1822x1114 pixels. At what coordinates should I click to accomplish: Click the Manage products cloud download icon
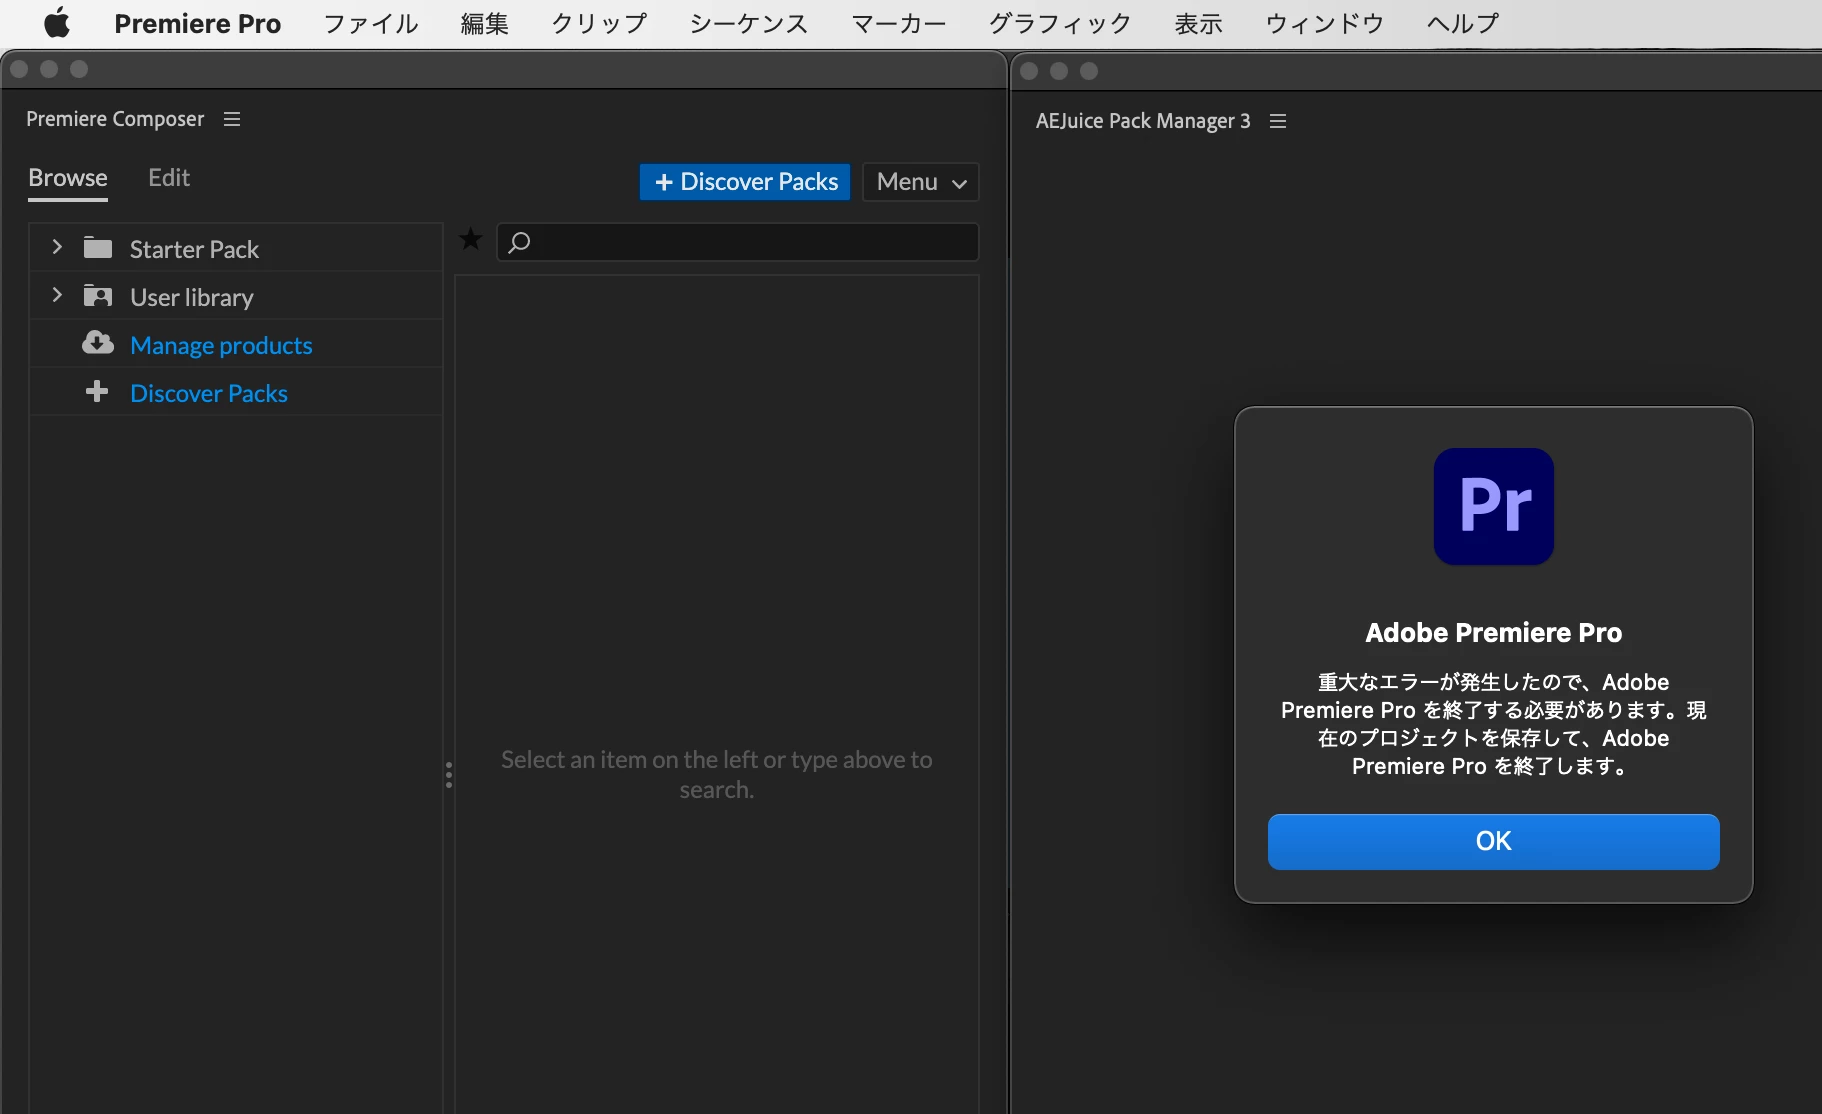point(98,343)
